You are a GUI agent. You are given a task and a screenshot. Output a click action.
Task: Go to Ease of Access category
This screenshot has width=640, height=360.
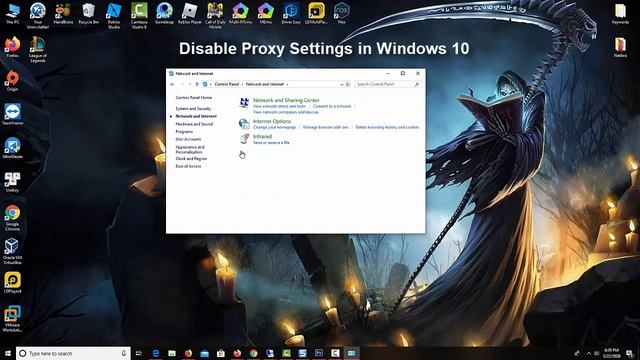188,166
